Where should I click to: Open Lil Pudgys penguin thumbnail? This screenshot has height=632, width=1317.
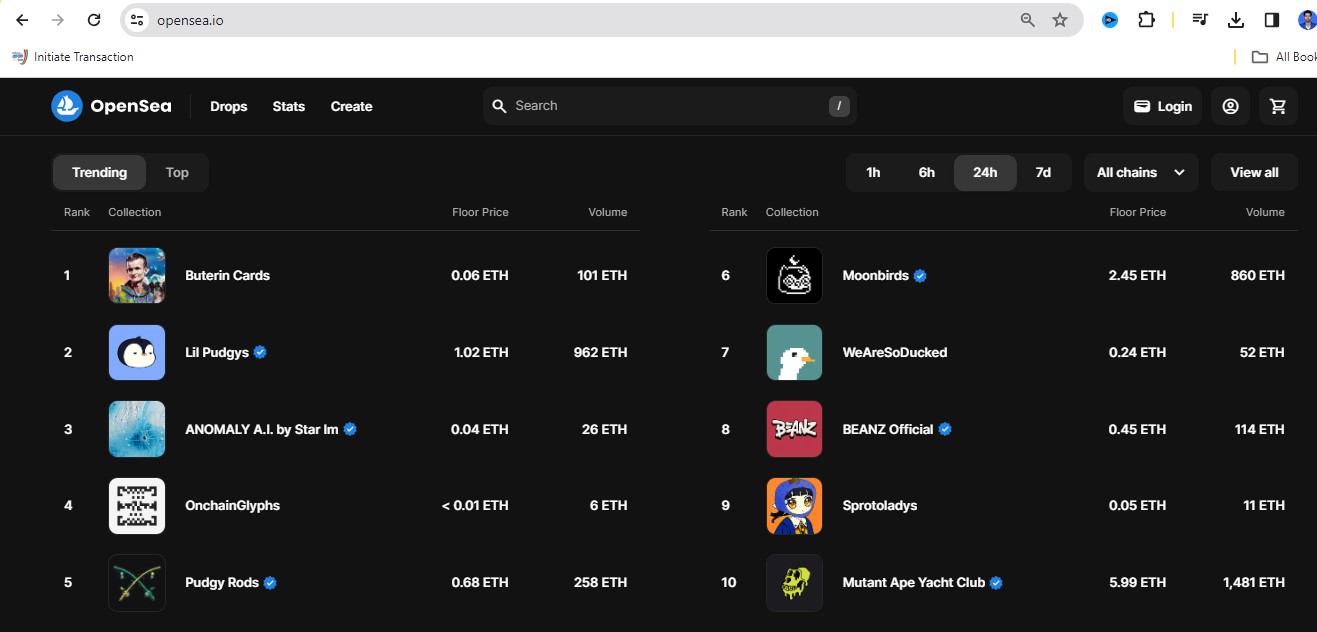(x=137, y=352)
